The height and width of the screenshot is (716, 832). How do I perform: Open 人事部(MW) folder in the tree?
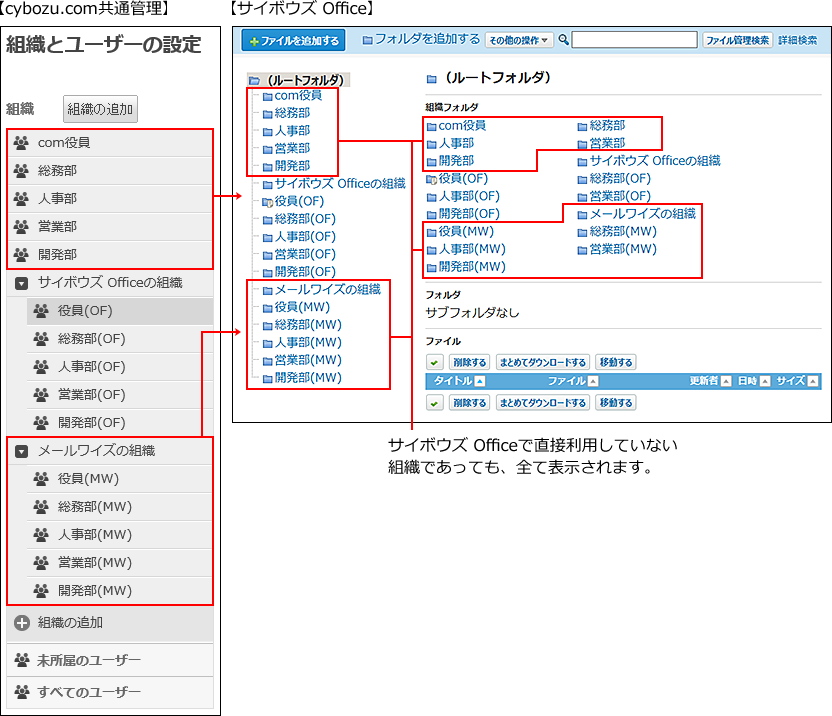pos(308,342)
